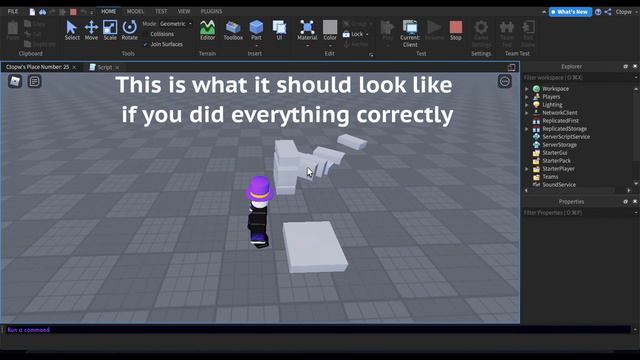640x360 pixels.
Task: Open the Color picker swatch
Action: coord(330,27)
